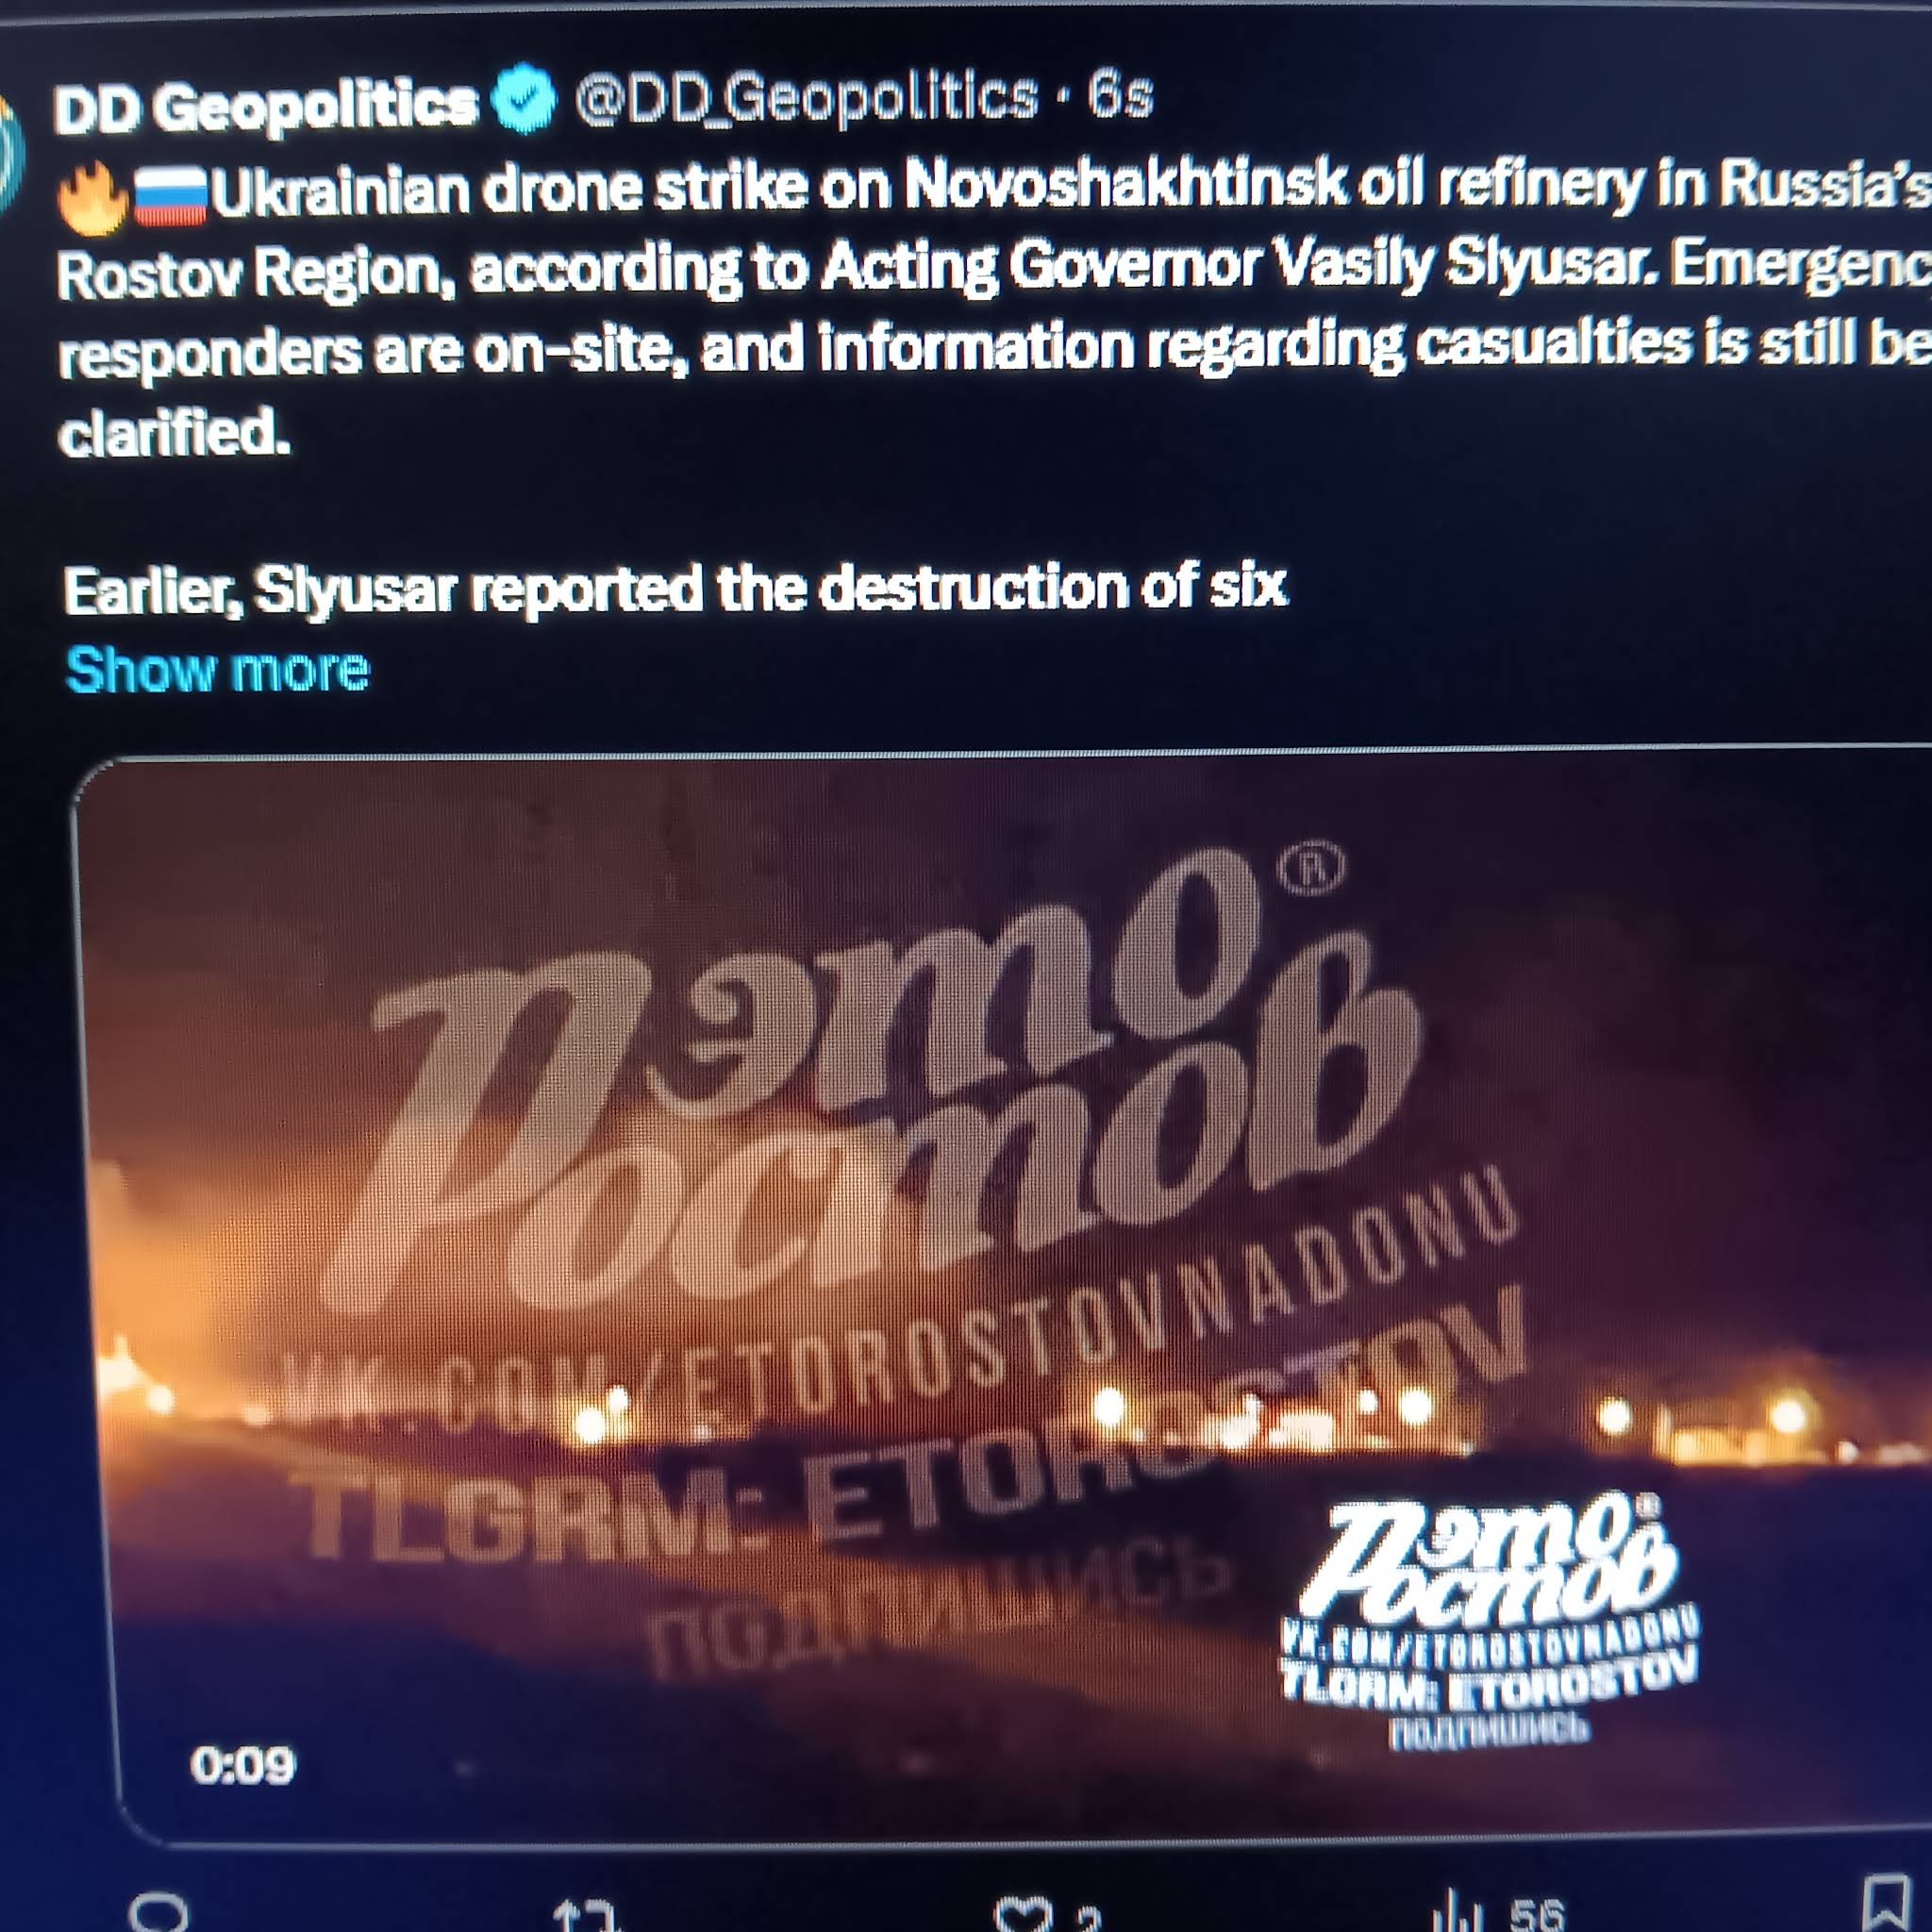Click the 0:09 video duration label
The image size is (1932, 1932).
pyautogui.click(x=243, y=1766)
